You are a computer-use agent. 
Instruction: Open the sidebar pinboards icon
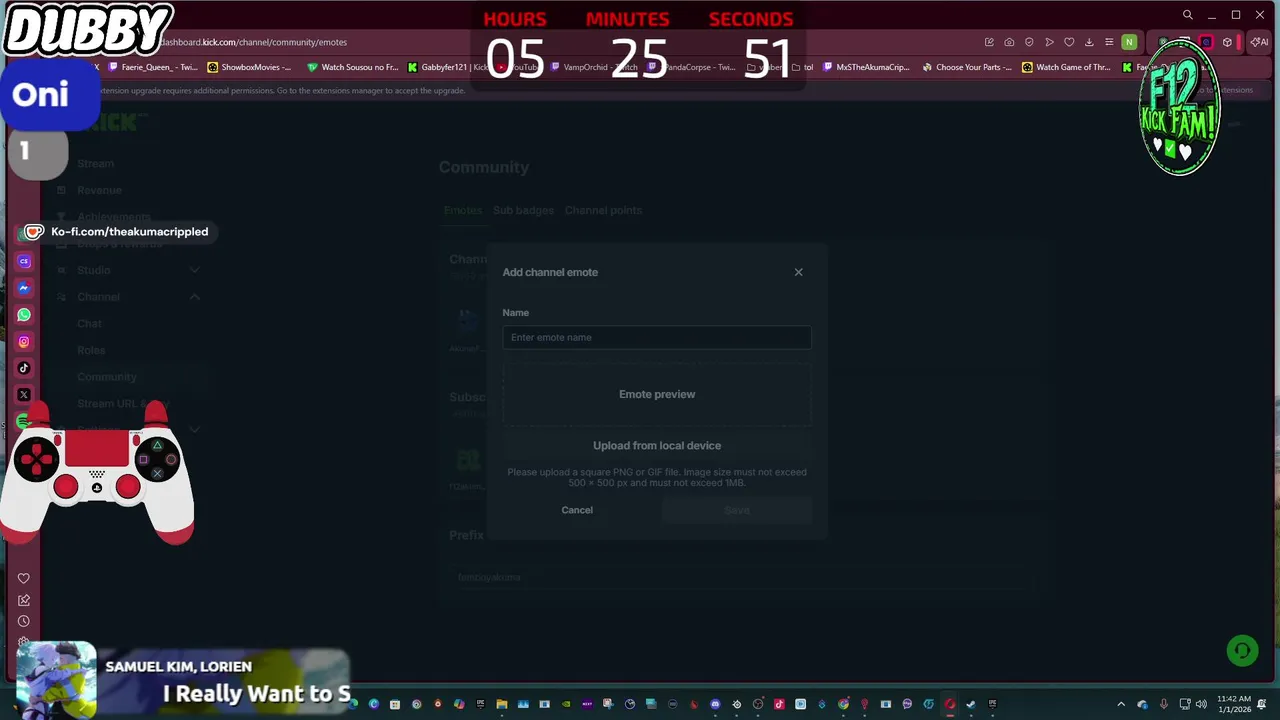(x=24, y=600)
